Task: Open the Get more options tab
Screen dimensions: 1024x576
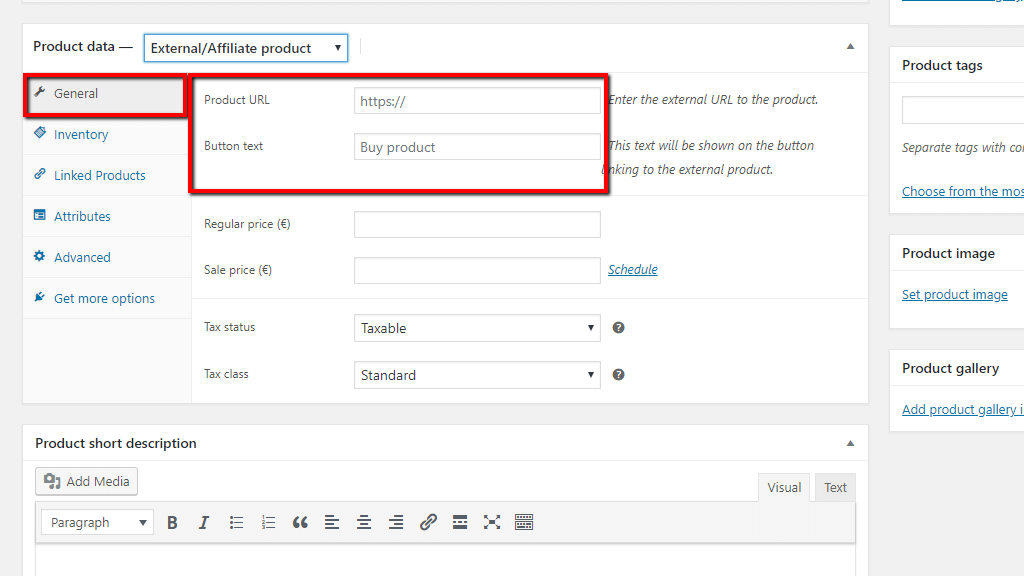Action: 107,298
